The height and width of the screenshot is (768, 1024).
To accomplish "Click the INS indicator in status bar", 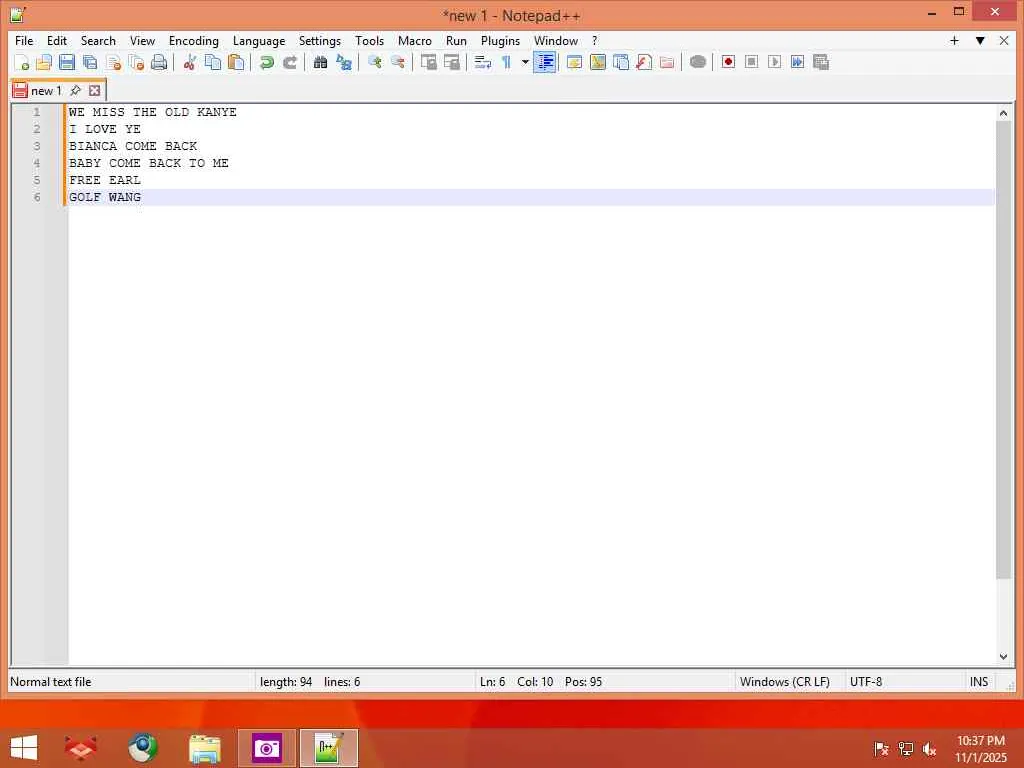I will (x=978, y=682).
